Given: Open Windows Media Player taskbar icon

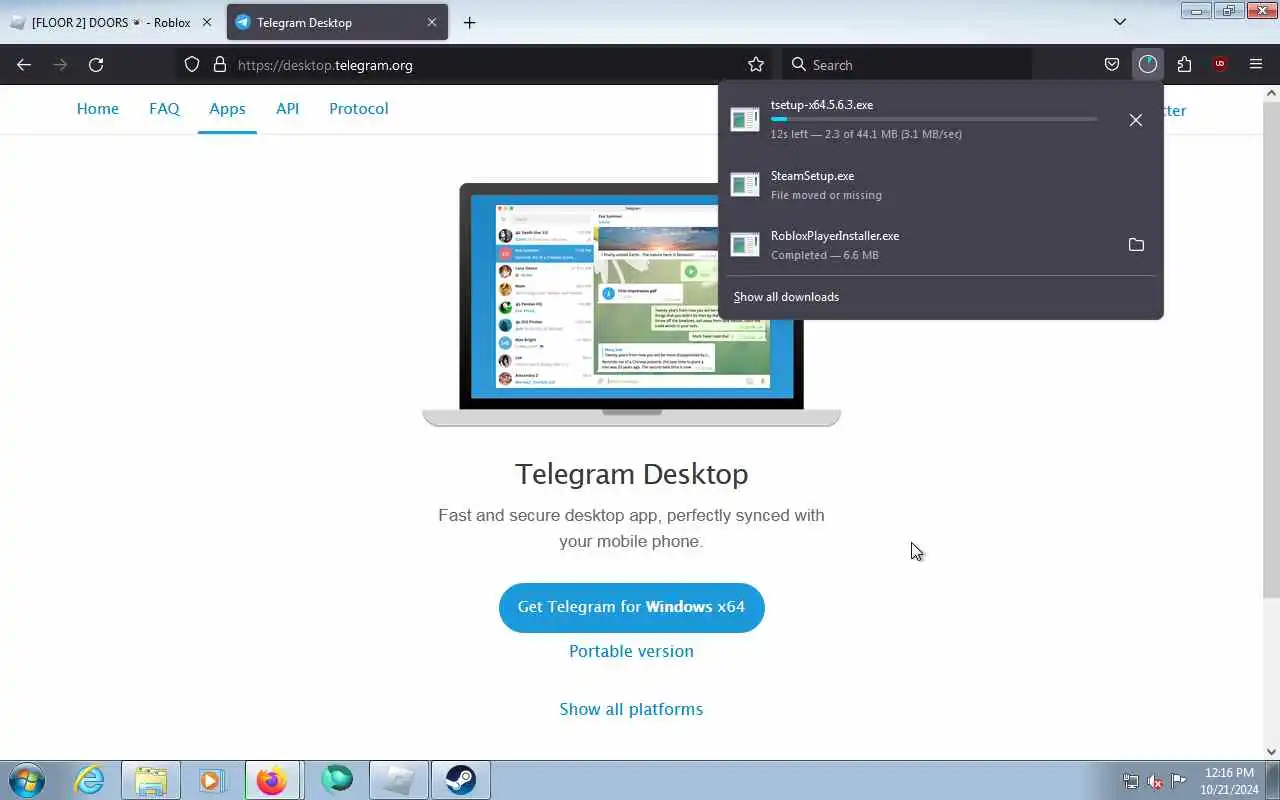Looking at the screenshot, I should tap(211, 780).
